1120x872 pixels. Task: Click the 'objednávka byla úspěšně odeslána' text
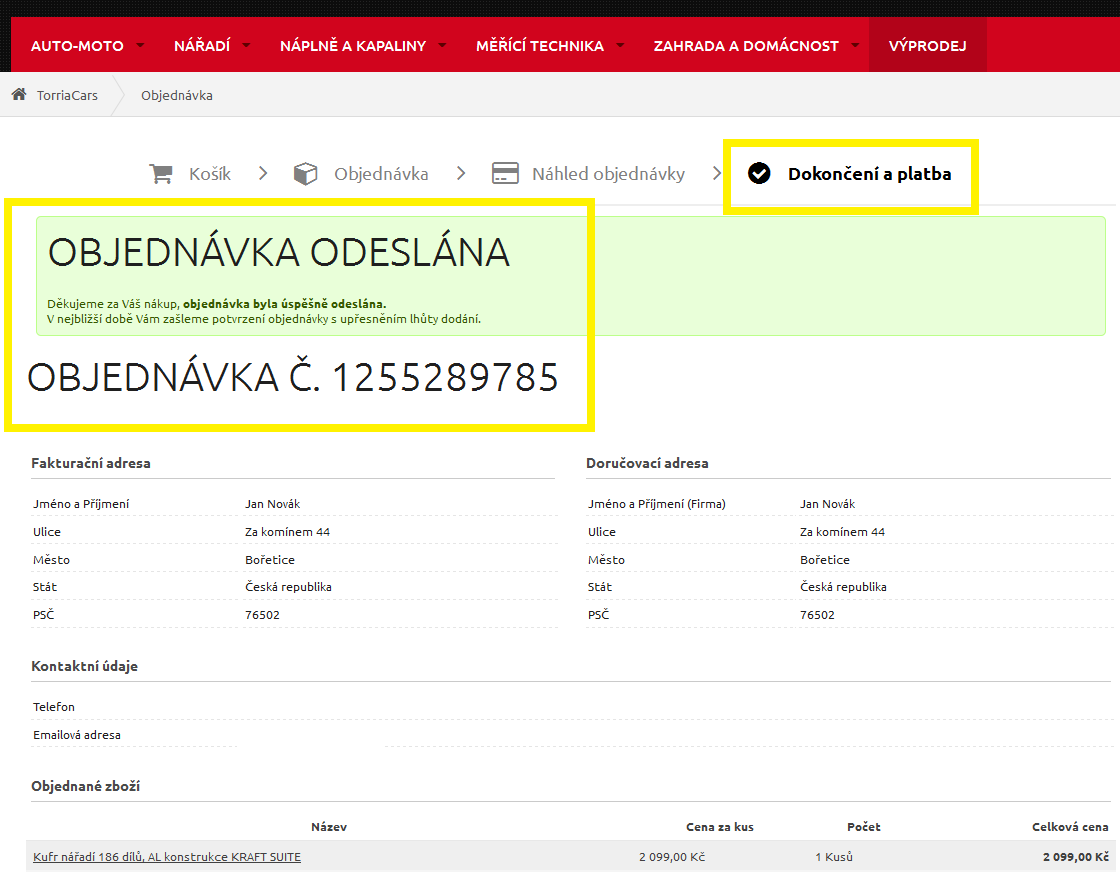pos(284,304)
